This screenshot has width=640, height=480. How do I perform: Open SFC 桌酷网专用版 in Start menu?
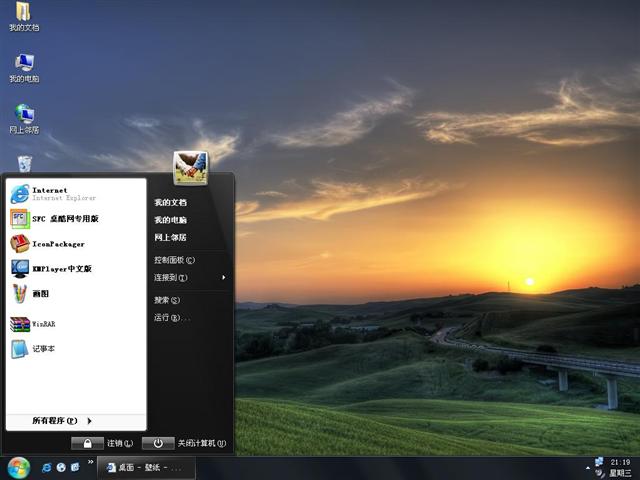coord(76,219)
